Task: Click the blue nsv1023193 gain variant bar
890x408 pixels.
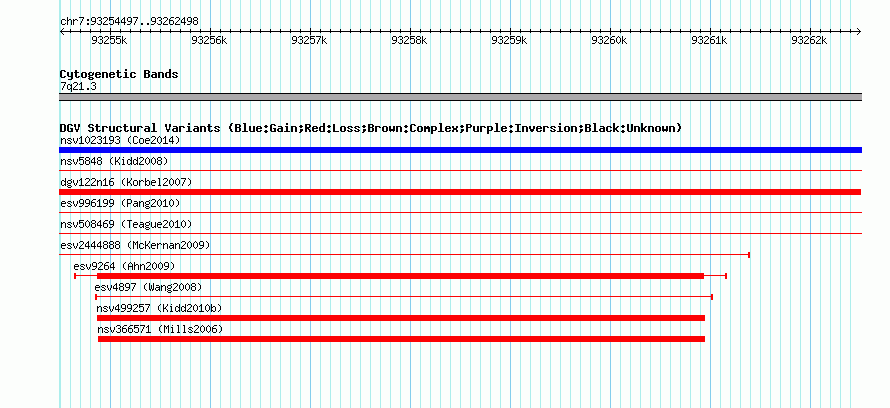Action: point(460,150)
